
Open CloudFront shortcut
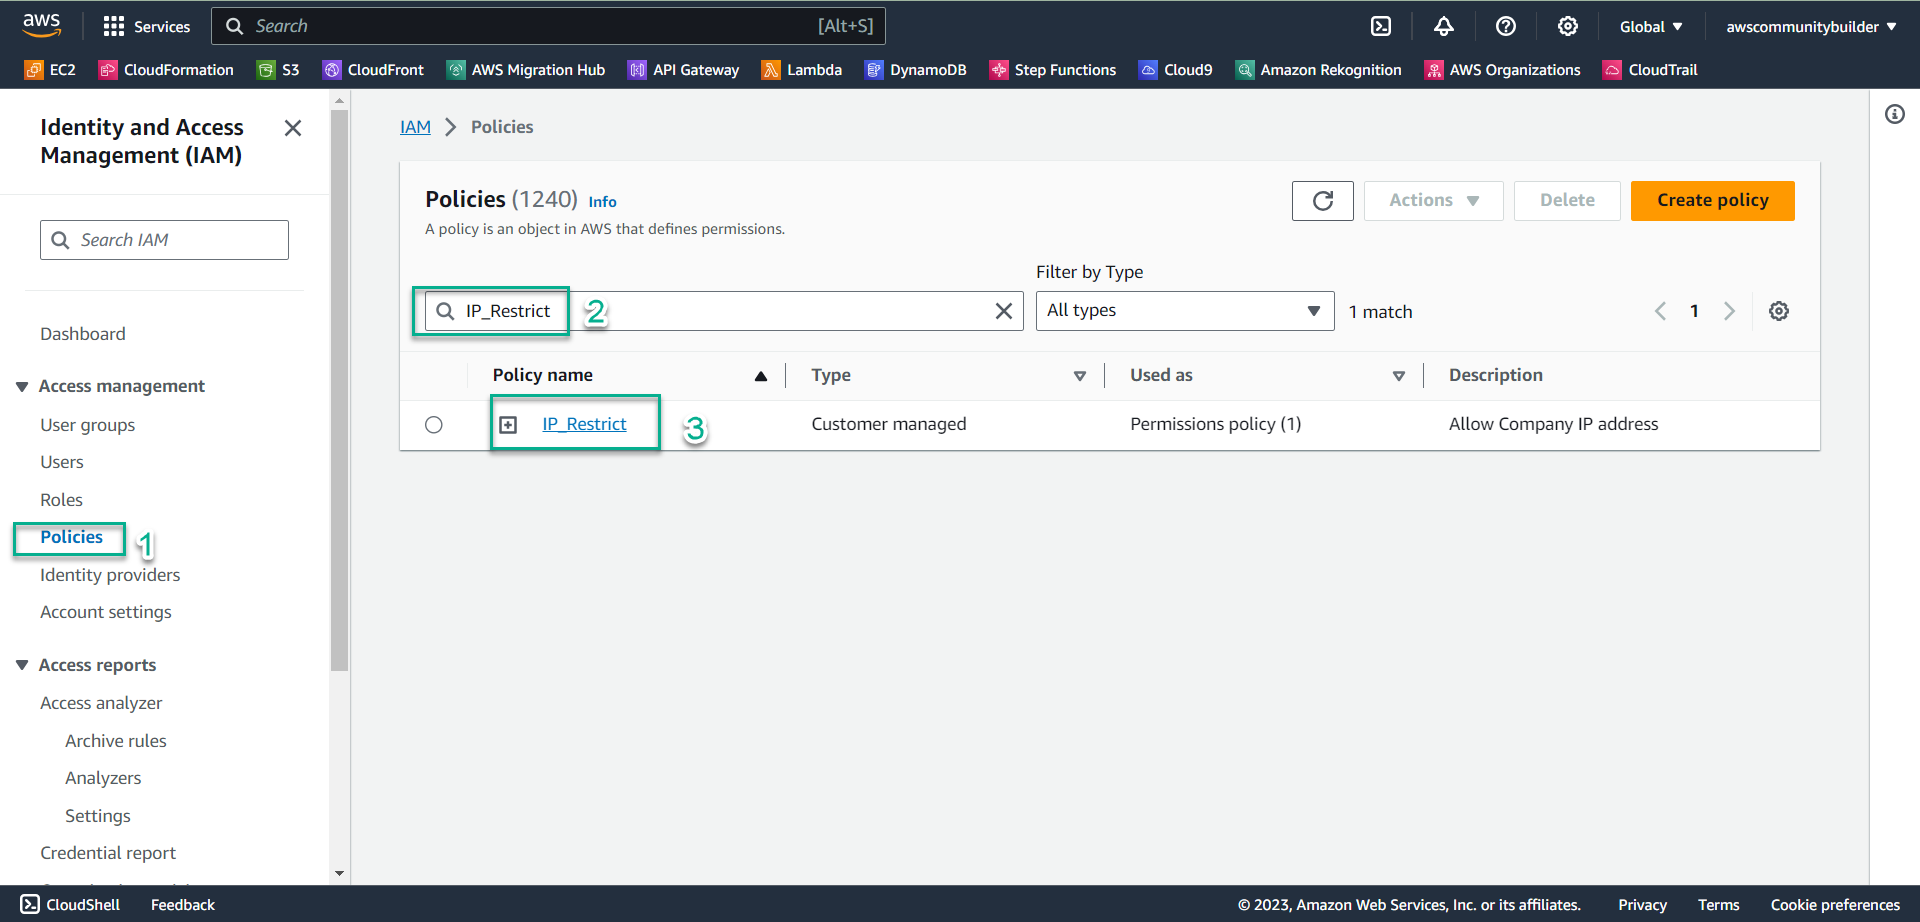coord(373,70)
